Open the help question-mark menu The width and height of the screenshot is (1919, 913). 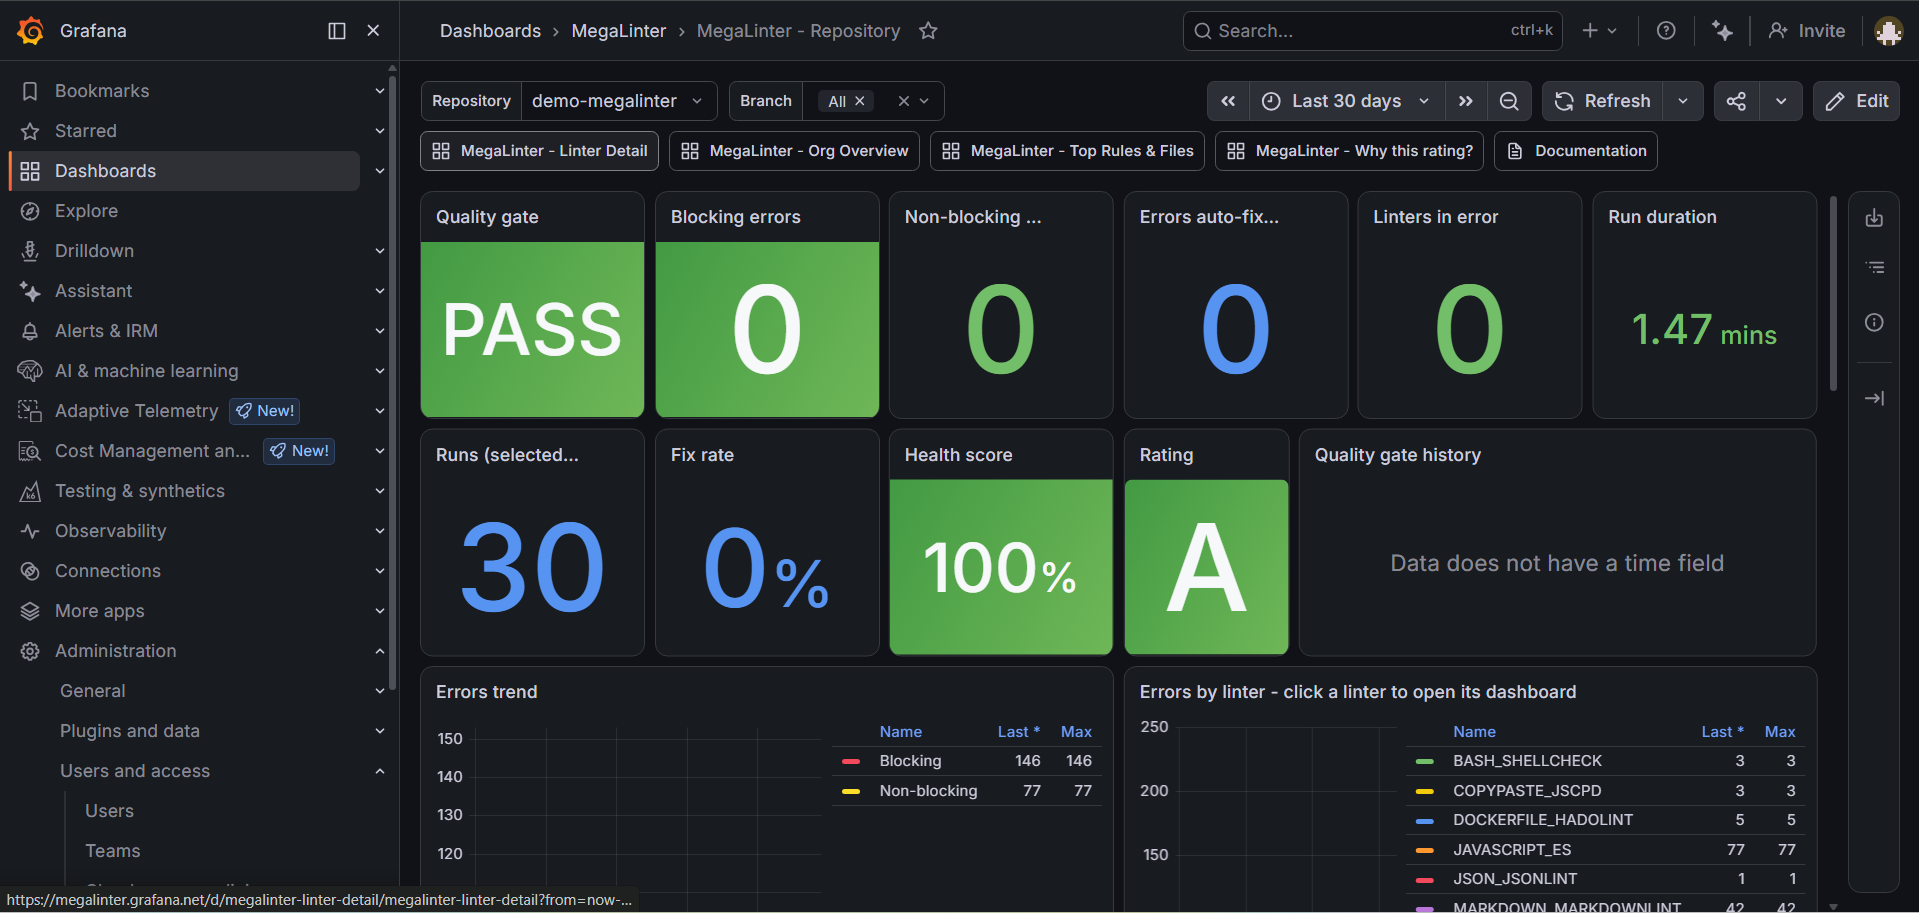pos(1666,31)
